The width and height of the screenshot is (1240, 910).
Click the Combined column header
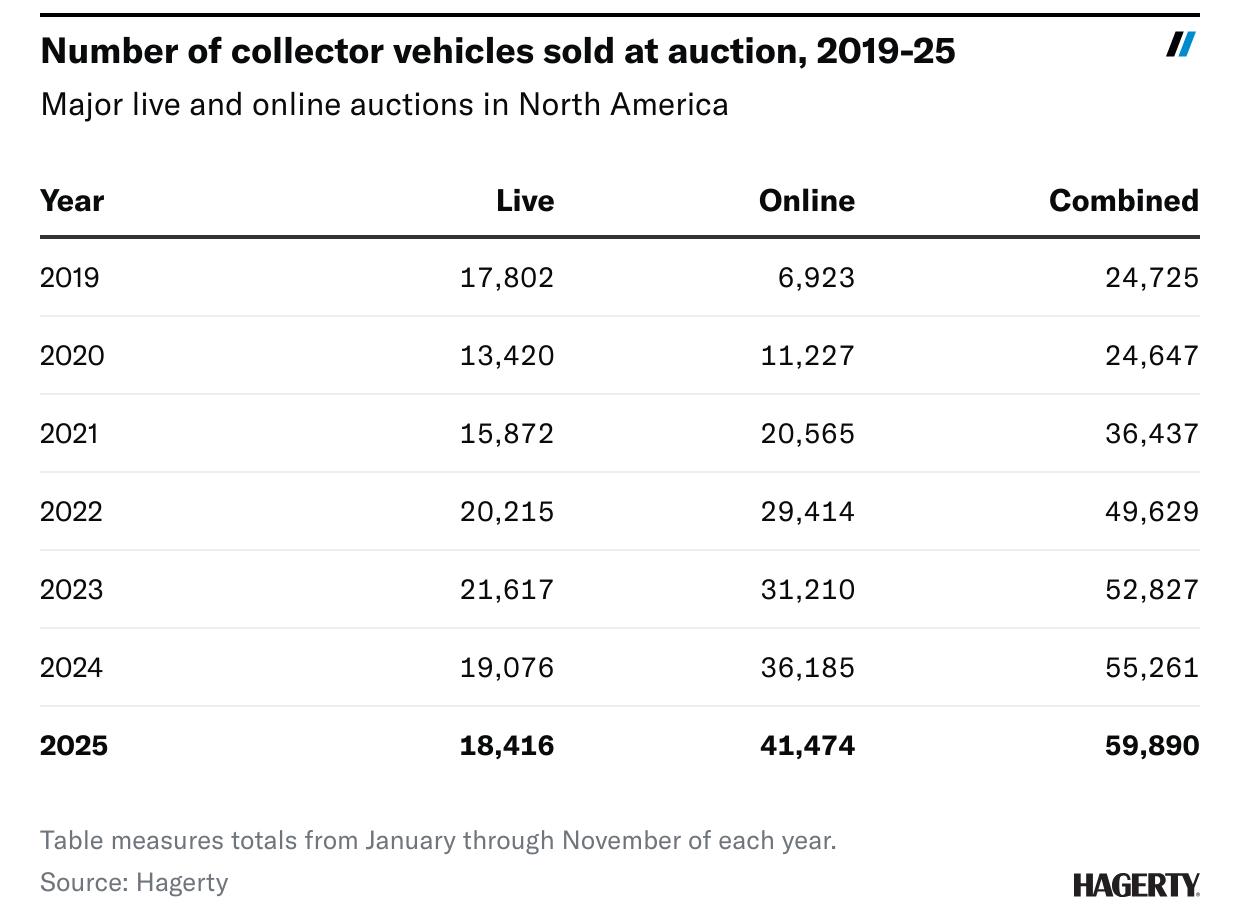pos(1123,201)
